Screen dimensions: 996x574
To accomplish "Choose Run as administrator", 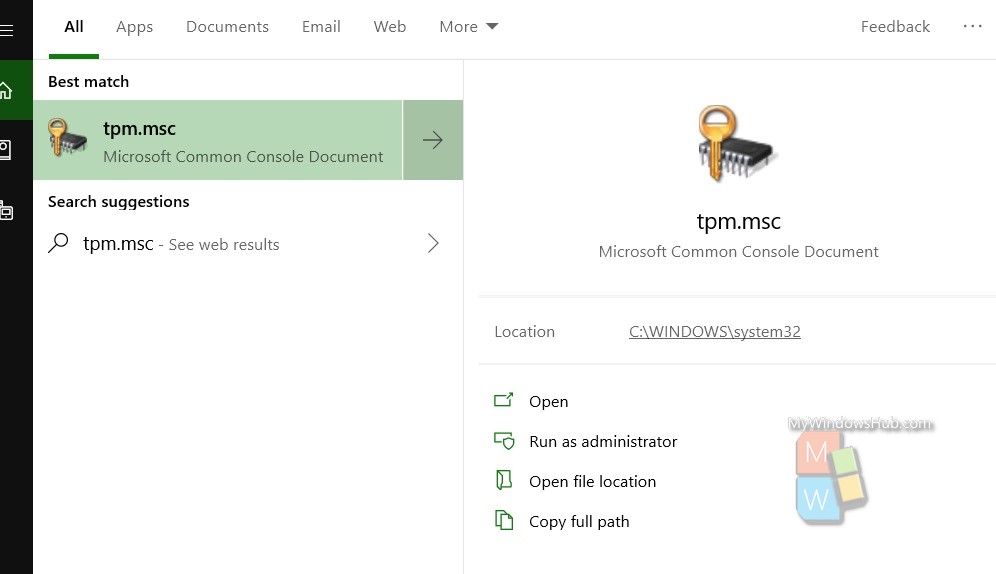I will point(603,441).
